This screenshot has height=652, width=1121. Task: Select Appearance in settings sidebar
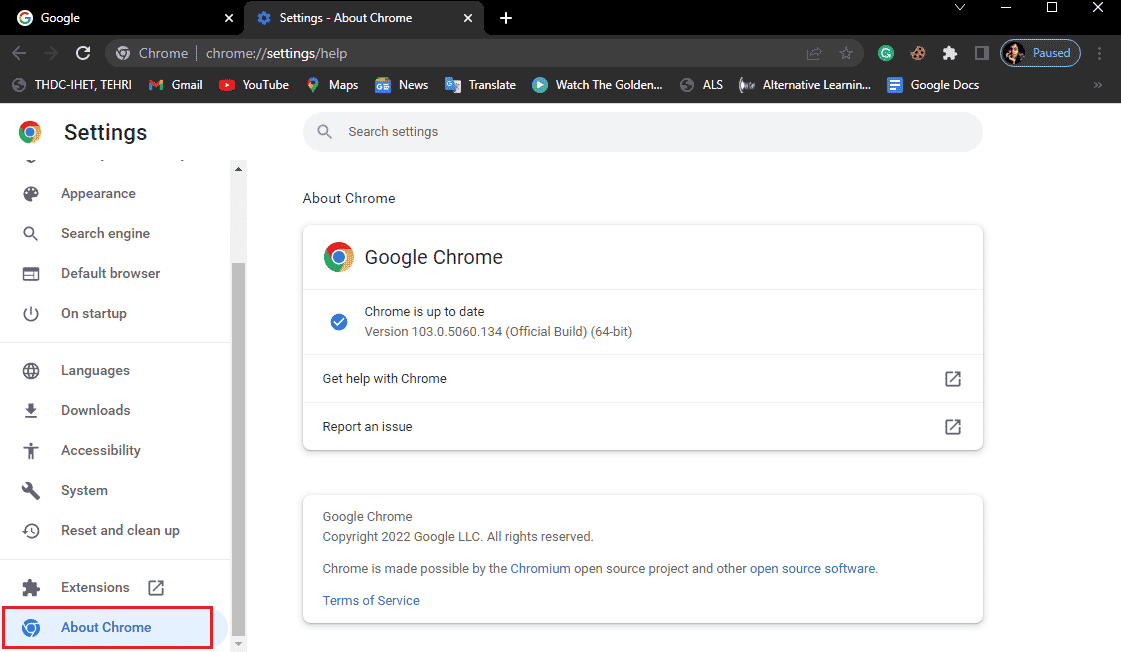pyautogui.click(x=98, y=194)
